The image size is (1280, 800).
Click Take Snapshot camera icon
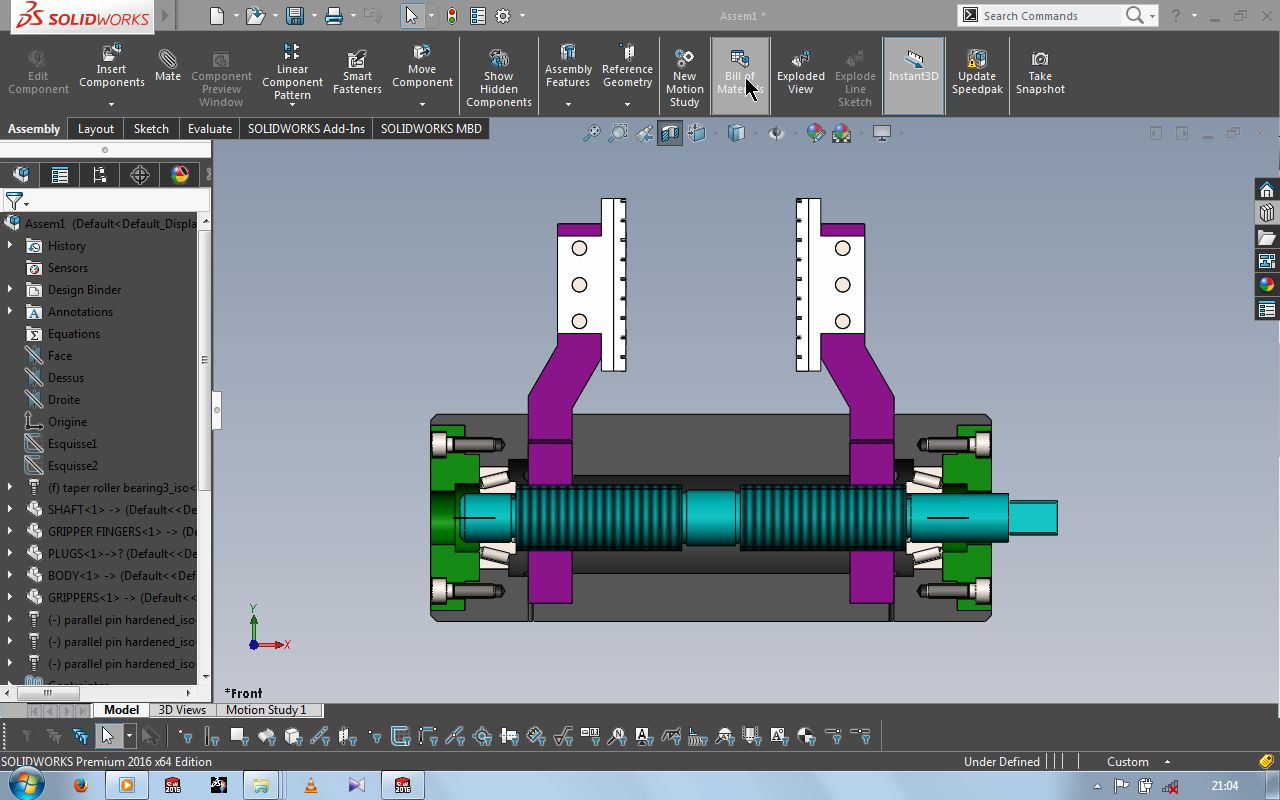coord(1040,72)
